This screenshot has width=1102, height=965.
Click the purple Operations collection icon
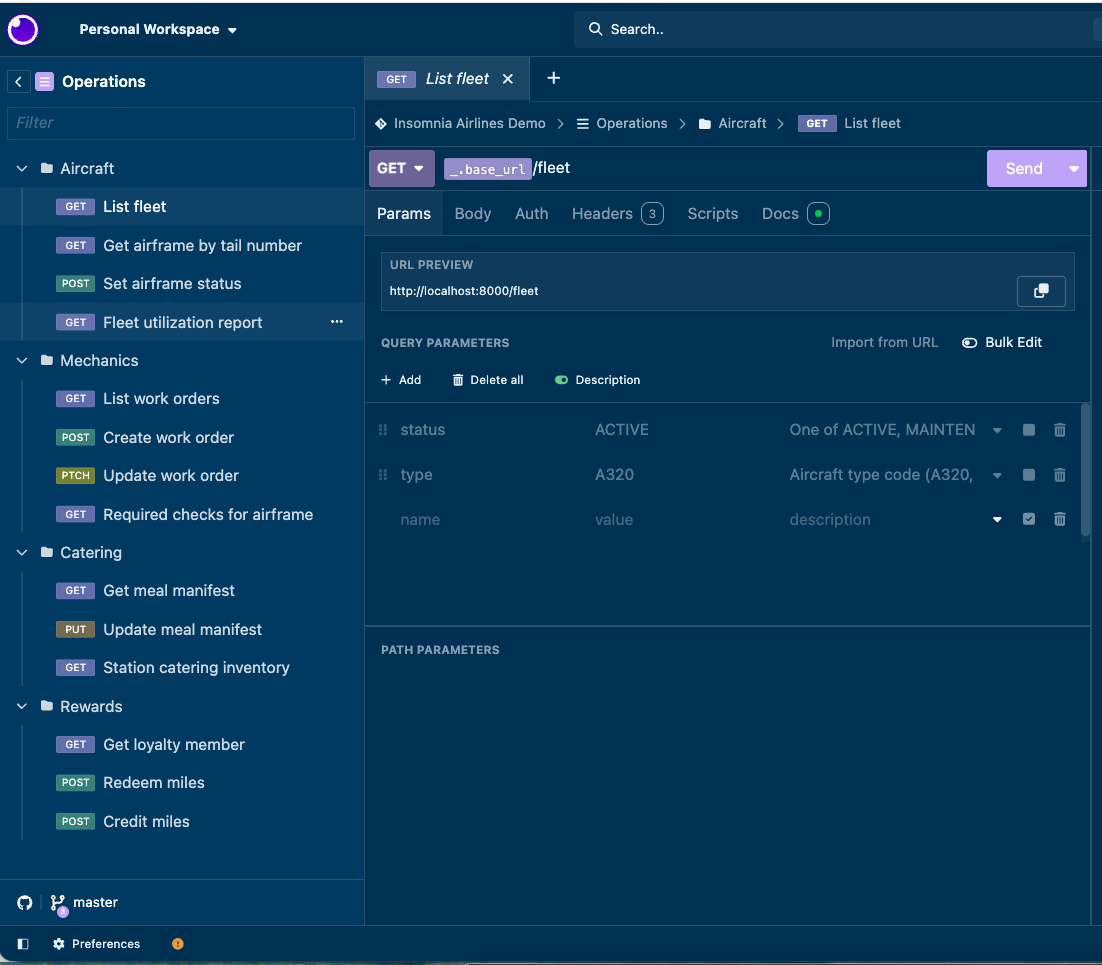point(44,82)
